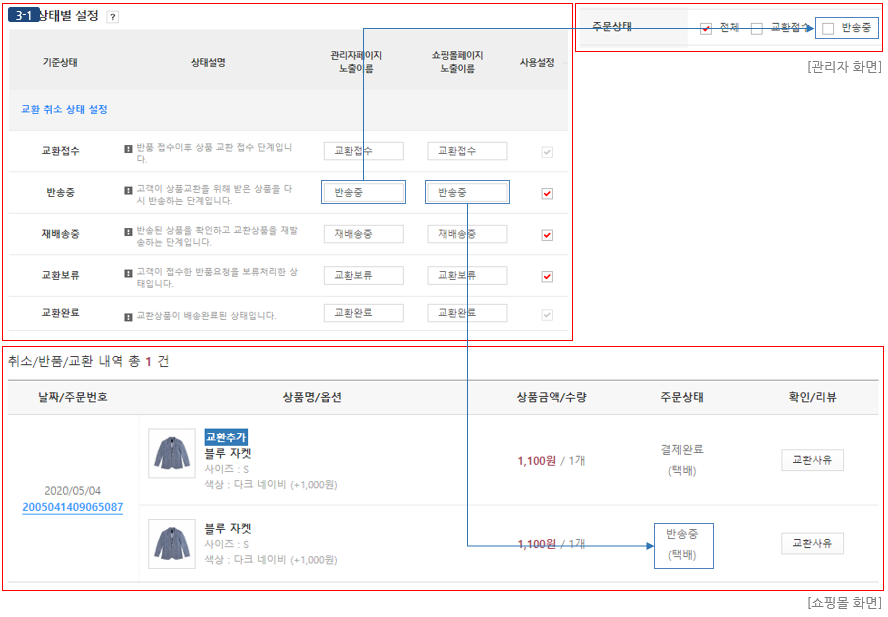Click the 결제완료 order status text

pyautogui.click(x=682, y=449)
